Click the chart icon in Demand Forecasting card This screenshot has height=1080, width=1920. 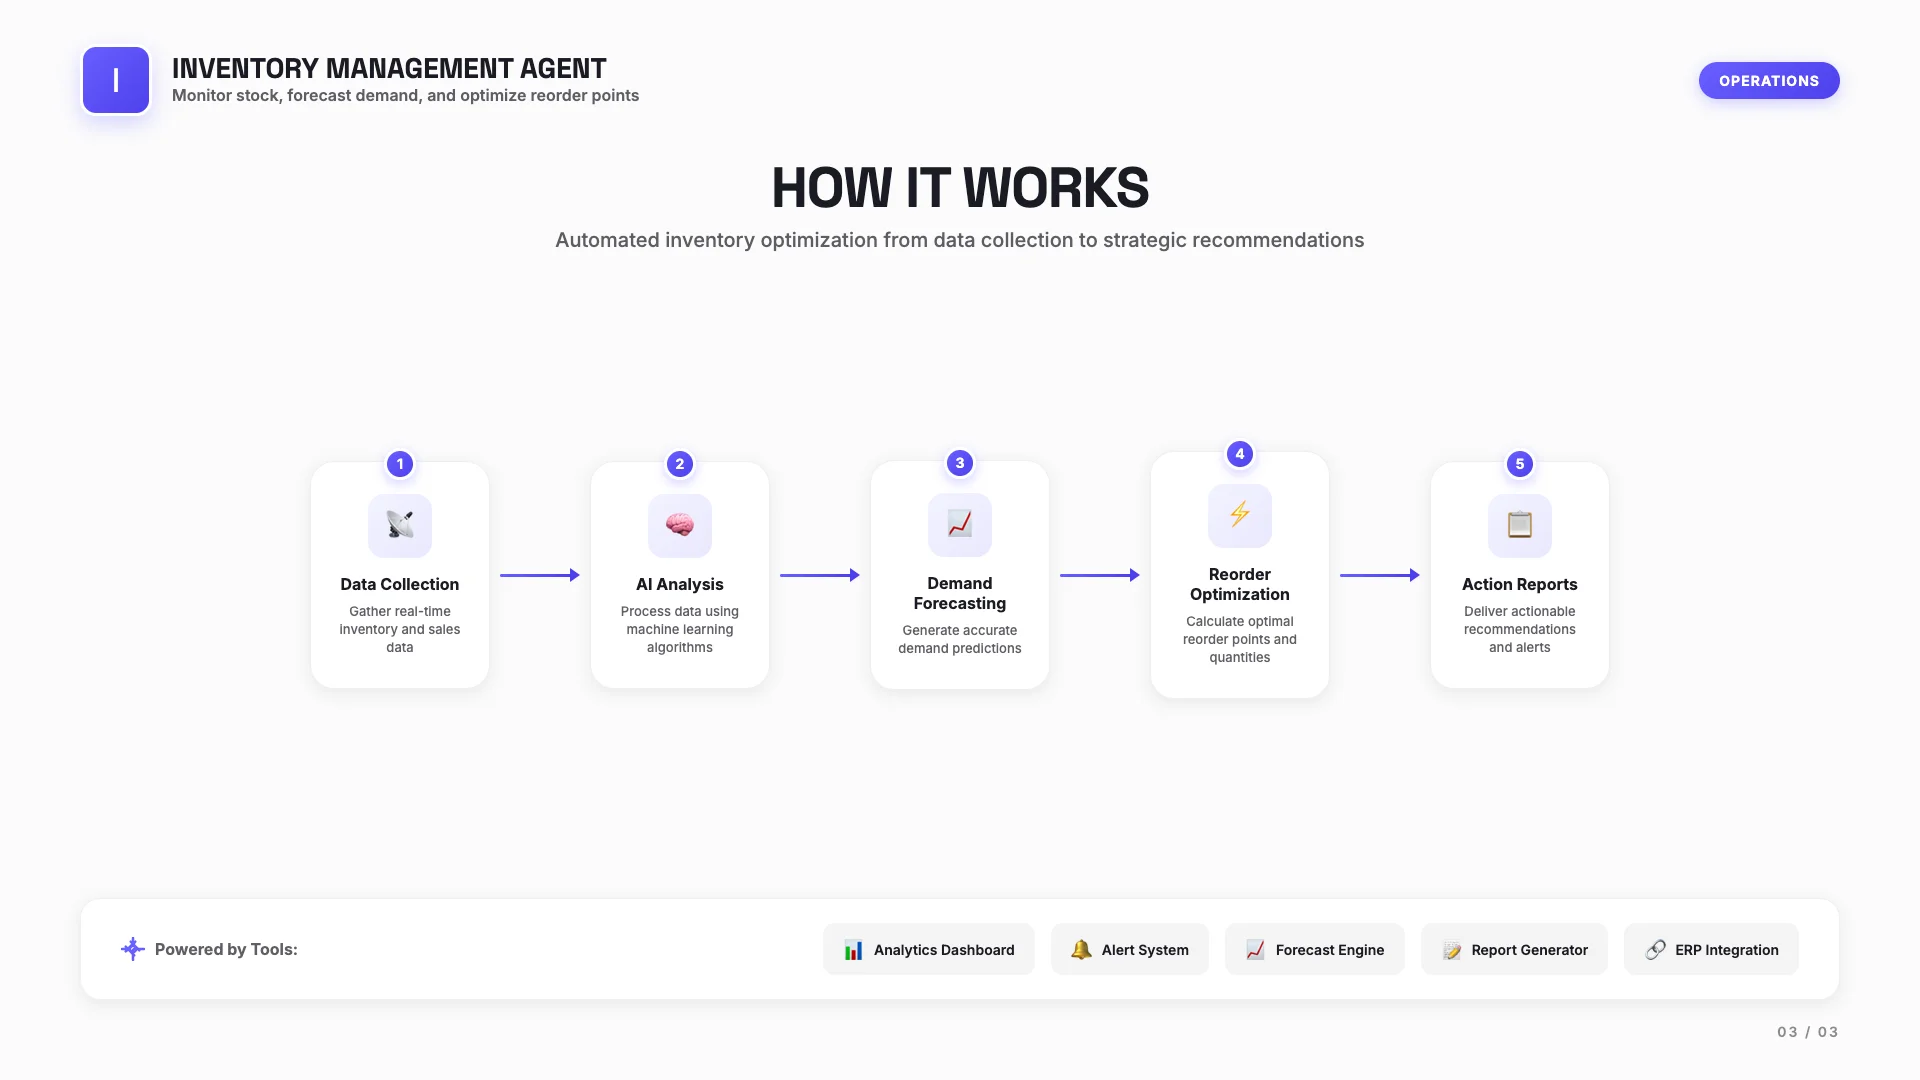click(x=960, y=524)
